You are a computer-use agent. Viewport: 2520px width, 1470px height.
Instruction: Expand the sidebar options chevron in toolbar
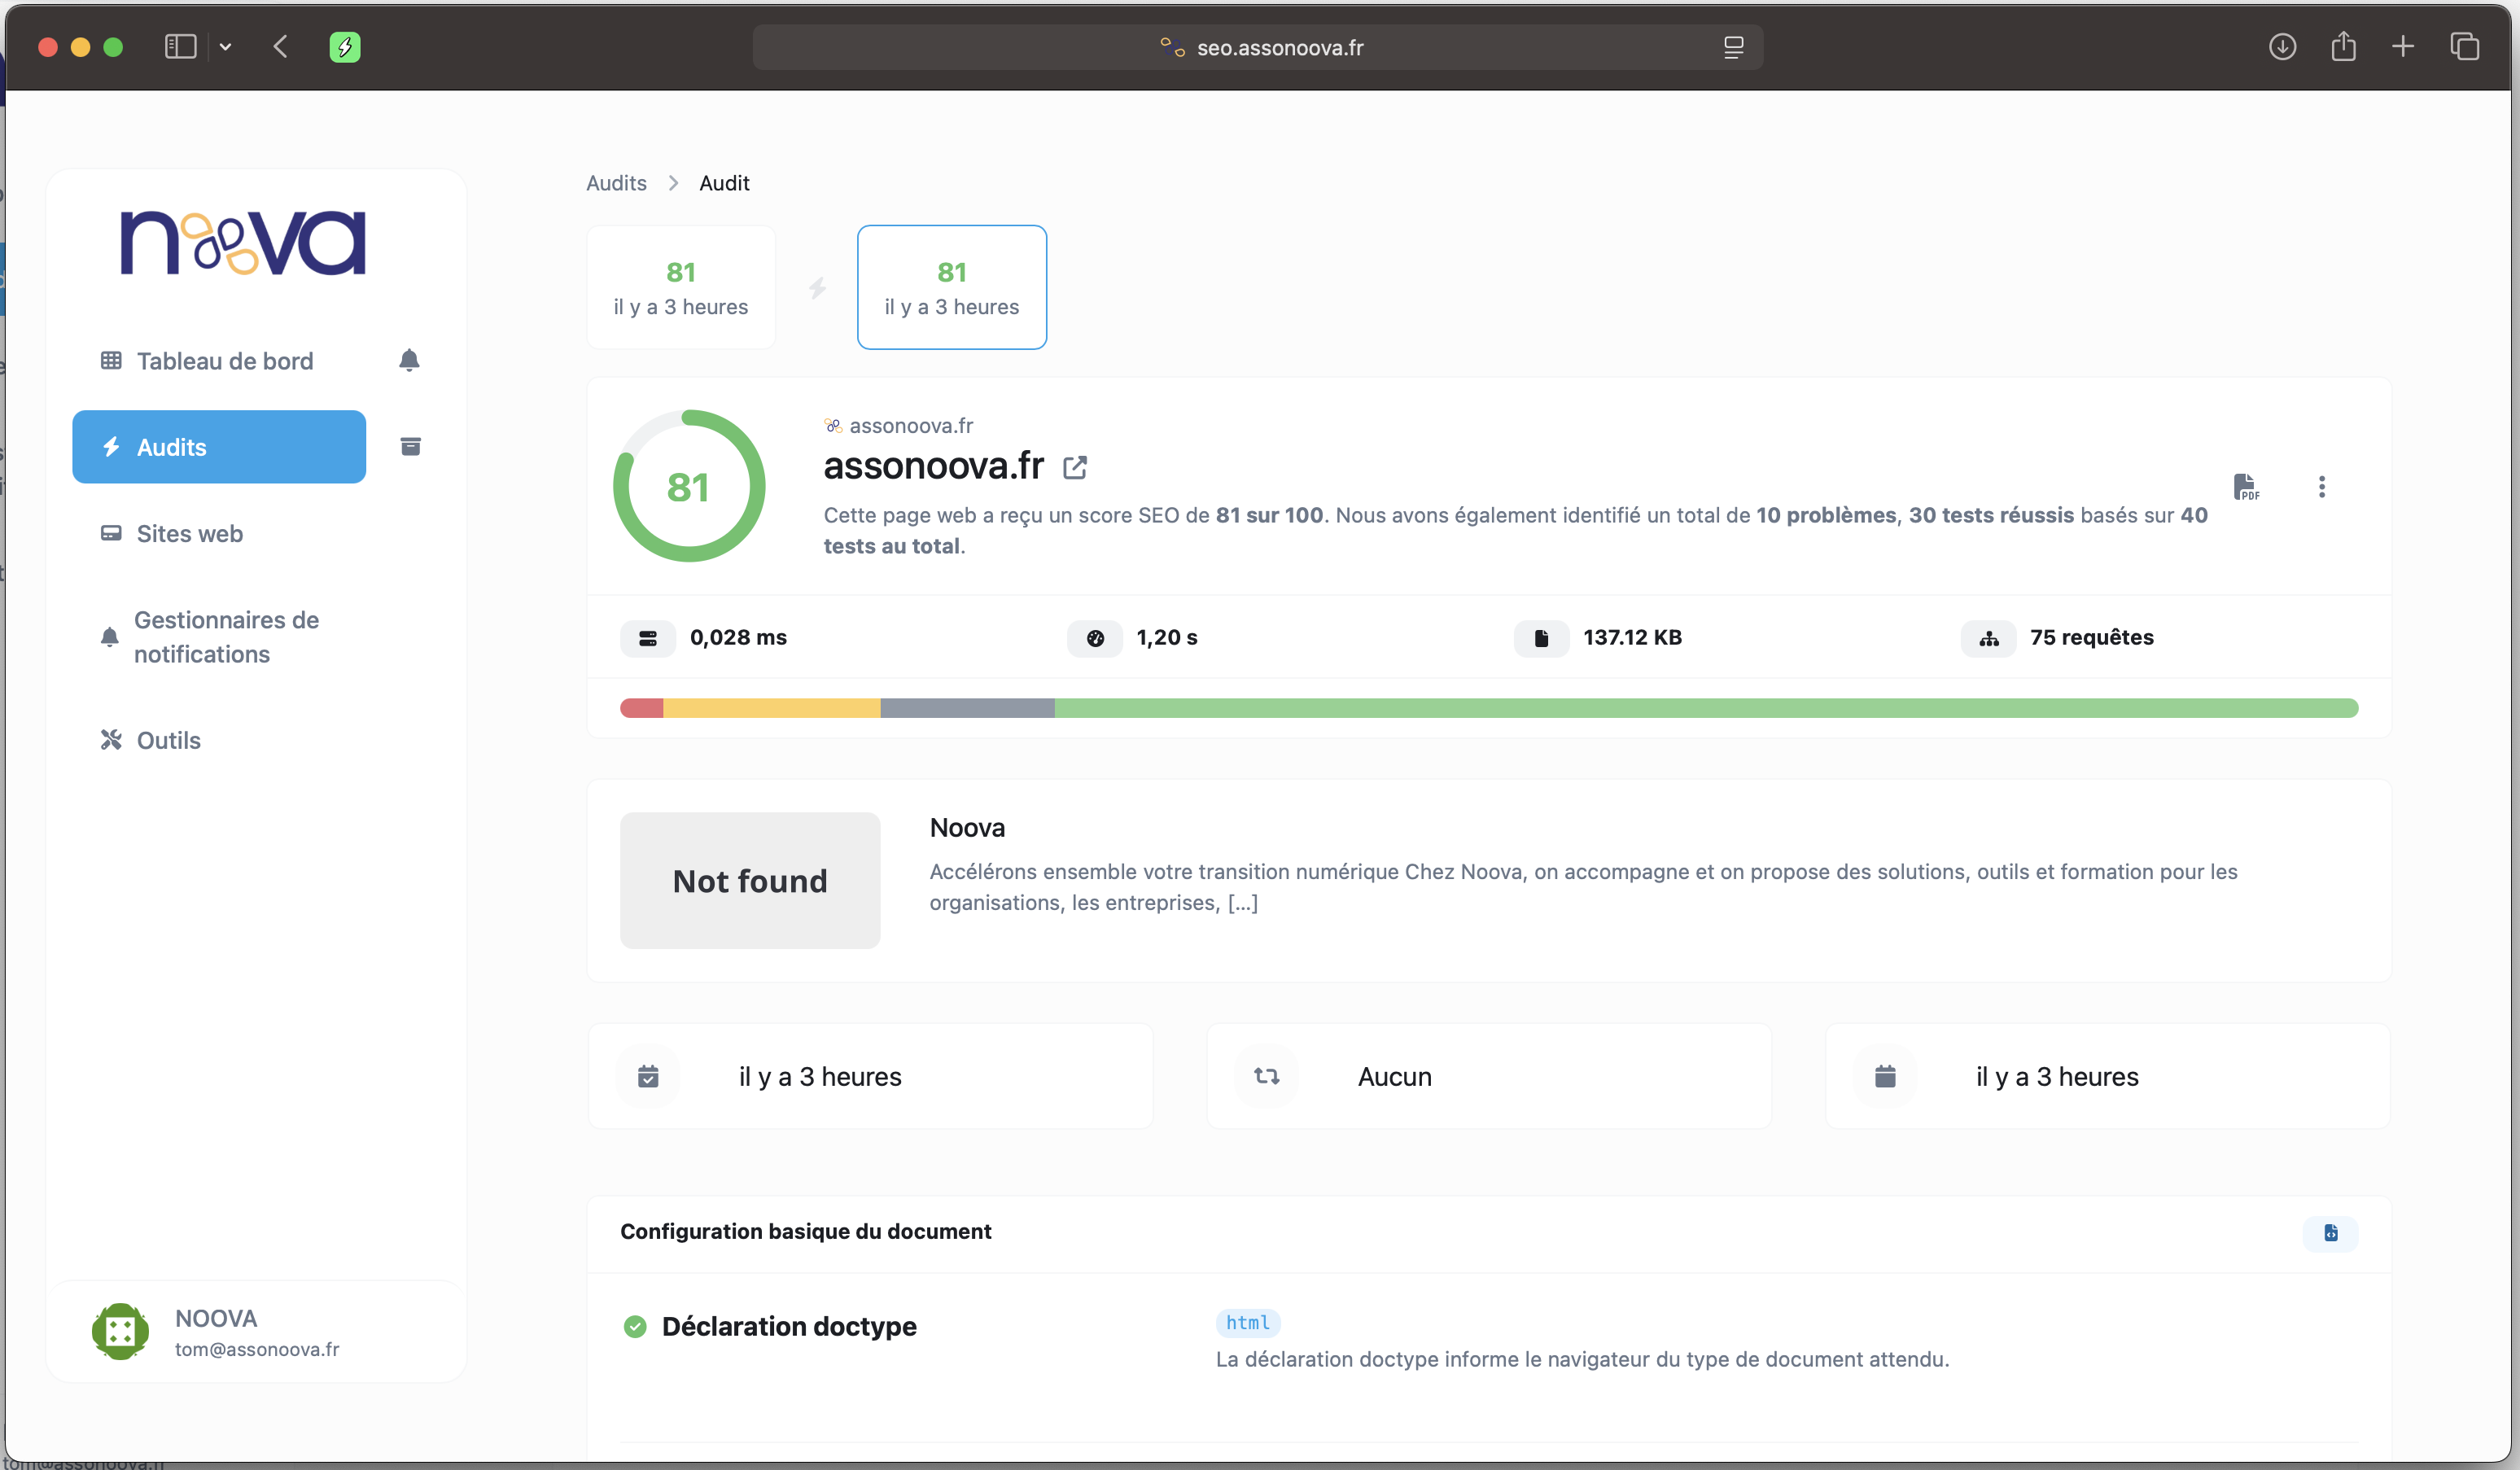tap(226, 47)
